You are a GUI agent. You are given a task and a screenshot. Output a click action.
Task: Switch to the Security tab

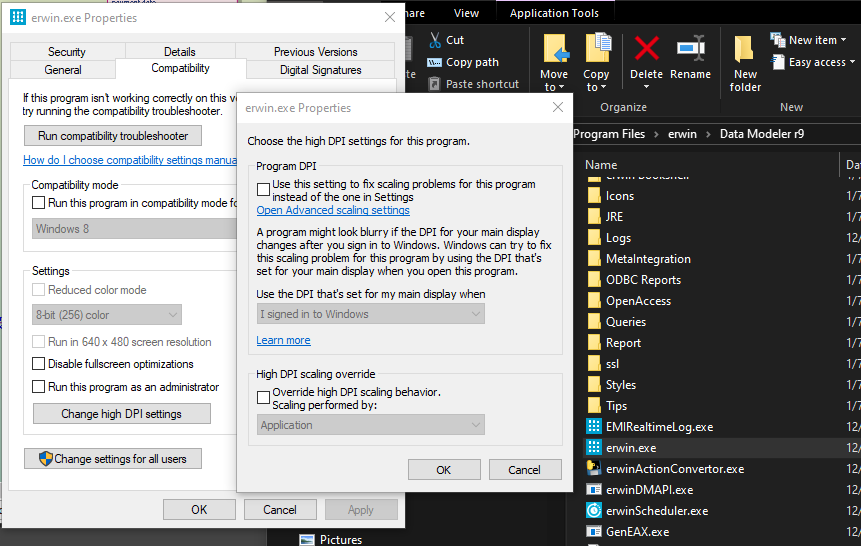tap(67, 52)
